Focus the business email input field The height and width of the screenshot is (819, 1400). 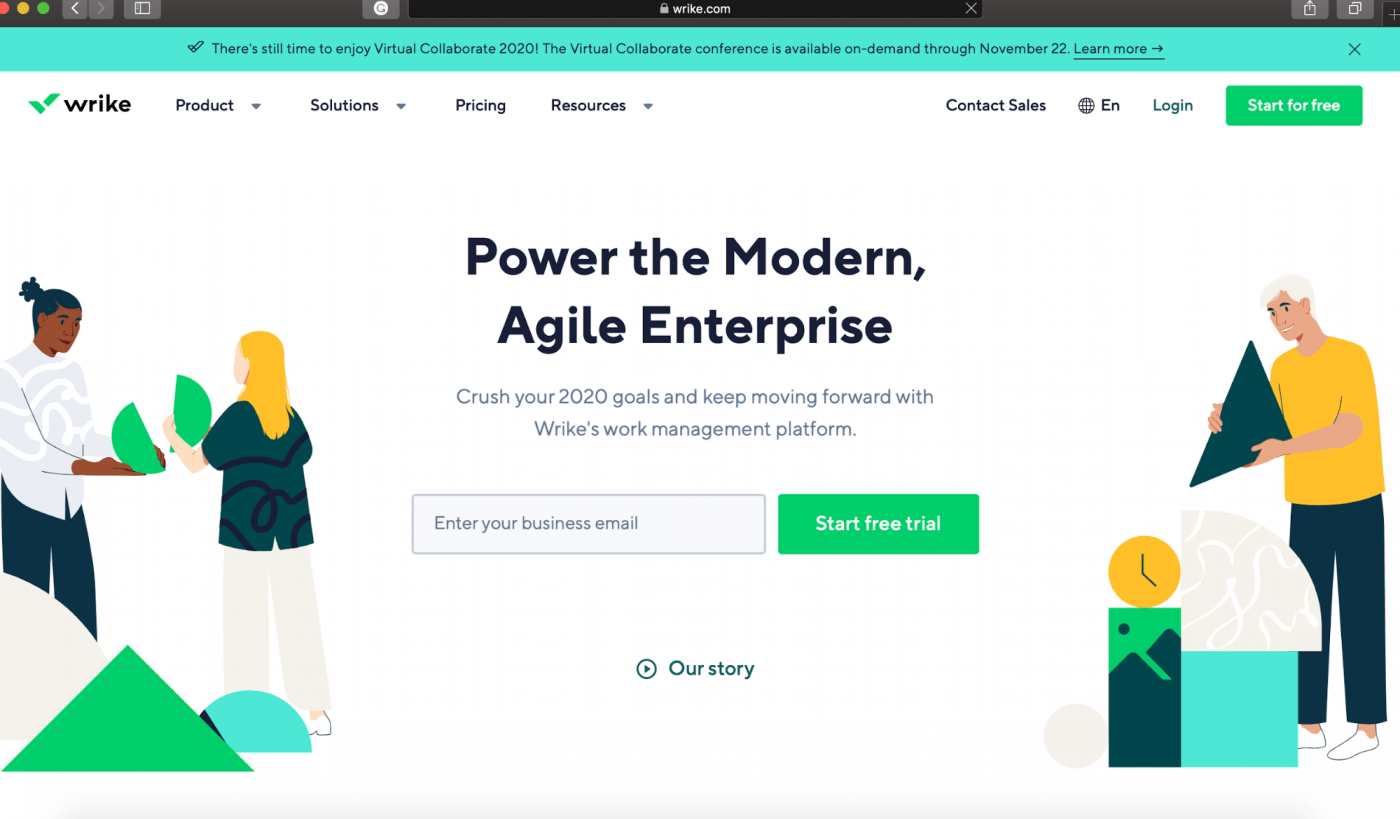(589, 523)
